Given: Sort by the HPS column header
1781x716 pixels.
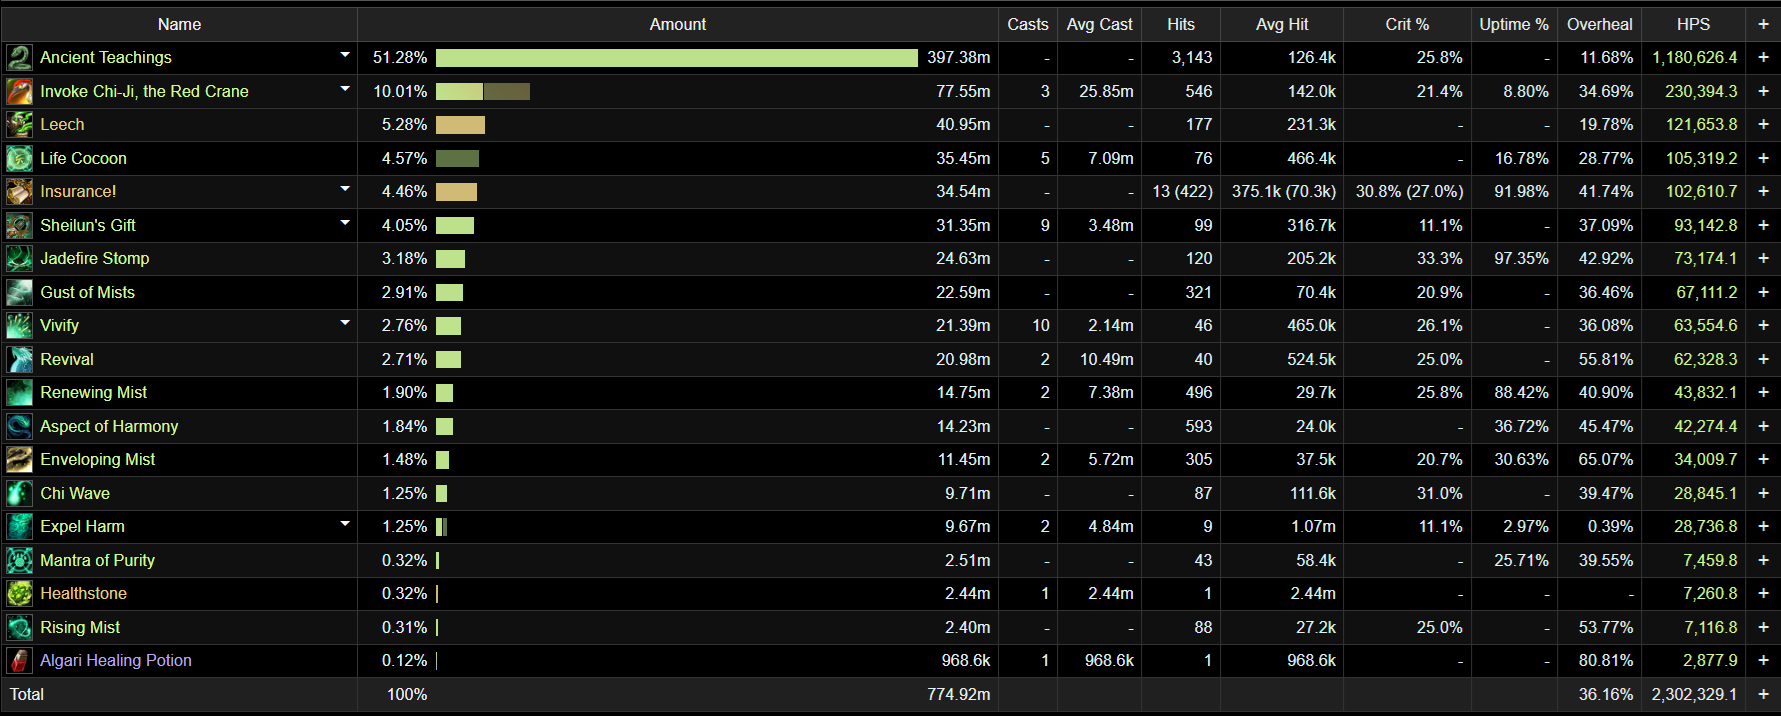Looking at the screenshot, I should (x=1693, y=24).
